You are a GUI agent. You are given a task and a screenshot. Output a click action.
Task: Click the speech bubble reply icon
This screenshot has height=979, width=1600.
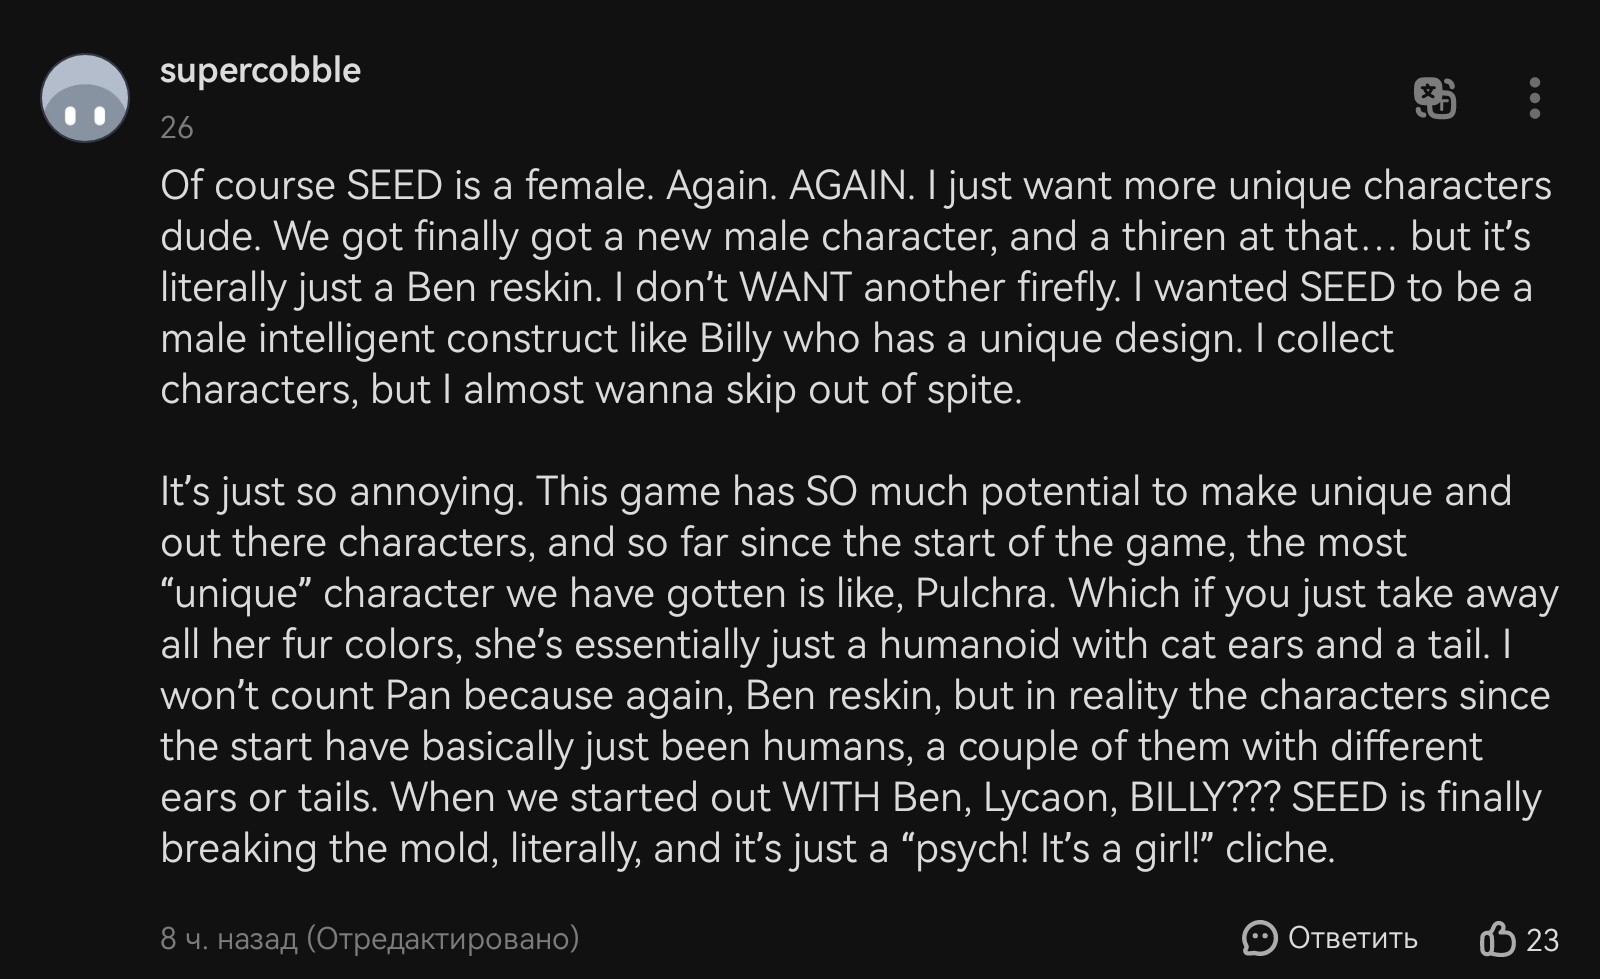point(1259,938)
